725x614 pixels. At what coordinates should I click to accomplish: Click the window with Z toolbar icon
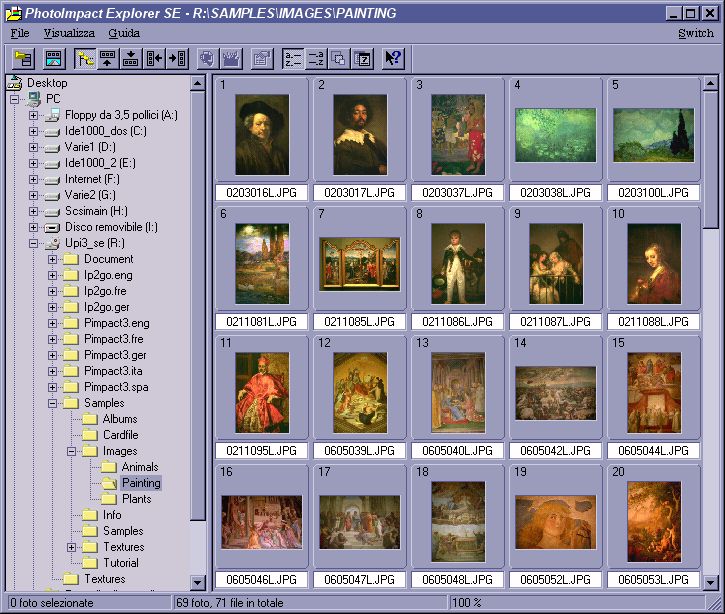[362, 58]
